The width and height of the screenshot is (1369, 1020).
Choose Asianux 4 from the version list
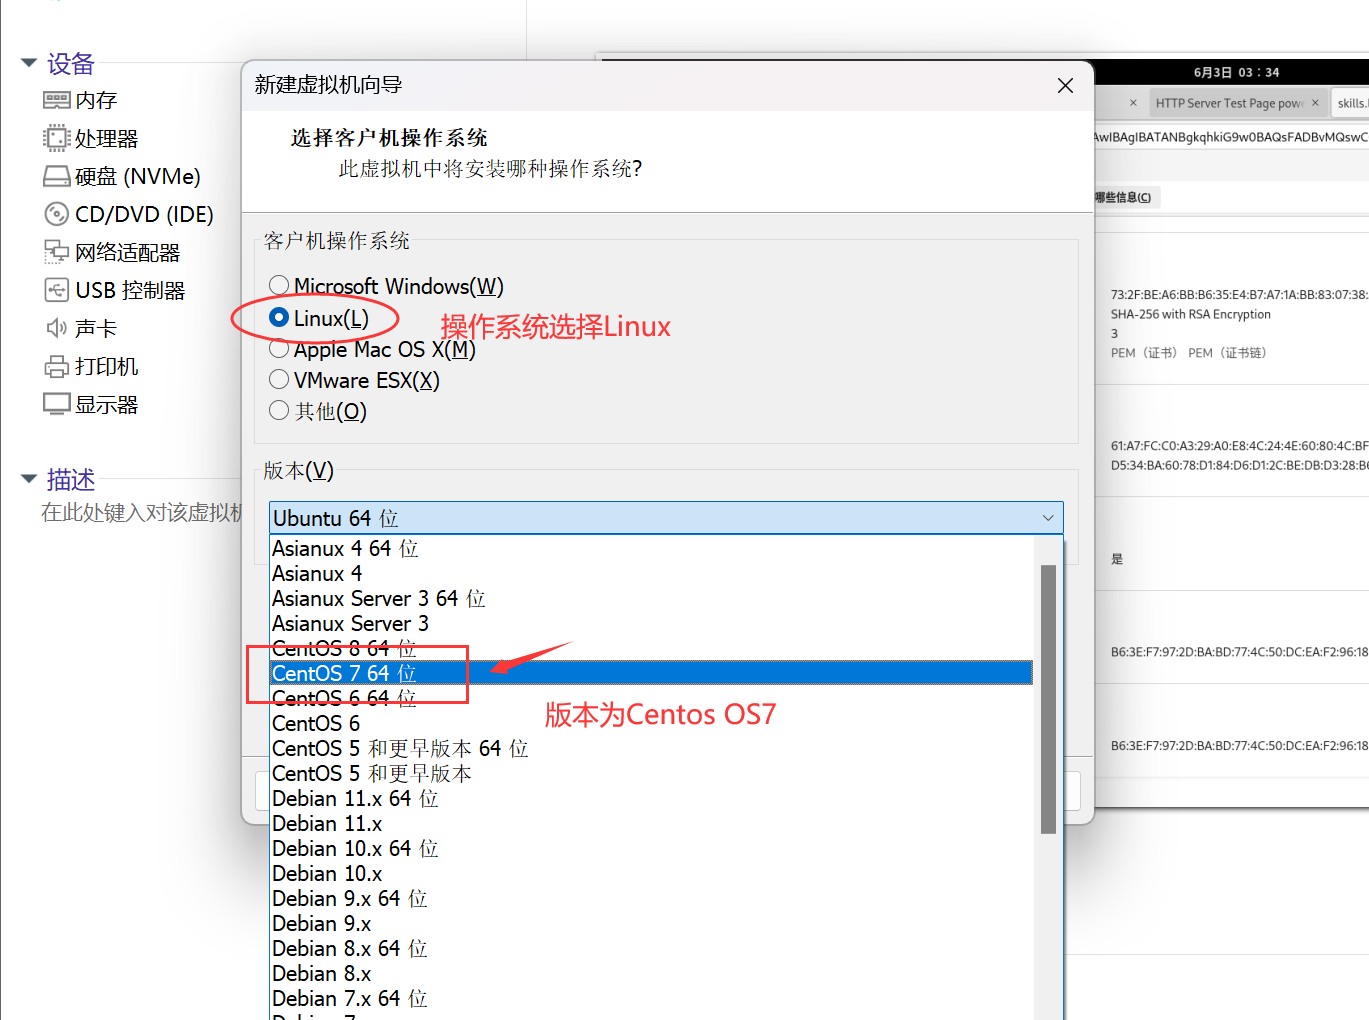pyautogui.click(x=652, y=573)
